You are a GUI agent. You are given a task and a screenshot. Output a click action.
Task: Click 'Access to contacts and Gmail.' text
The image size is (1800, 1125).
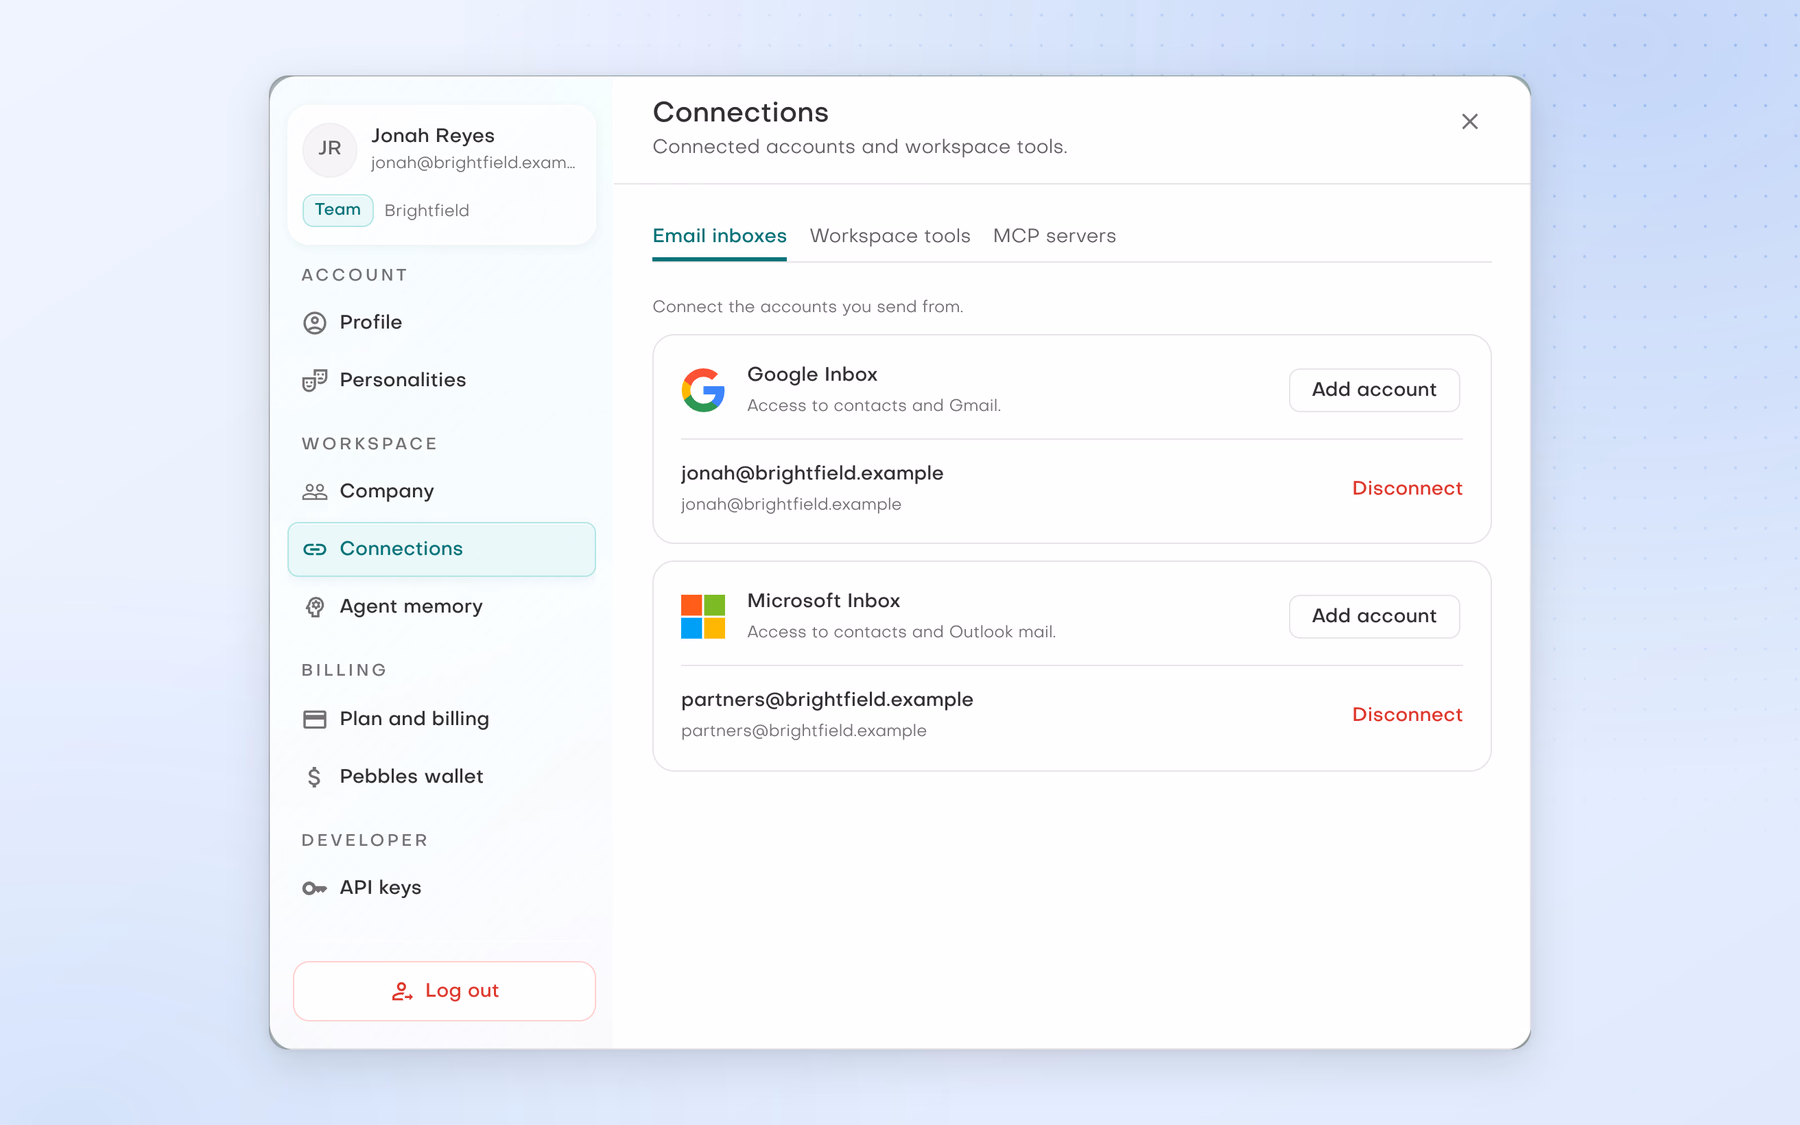(x=874, y=406)
